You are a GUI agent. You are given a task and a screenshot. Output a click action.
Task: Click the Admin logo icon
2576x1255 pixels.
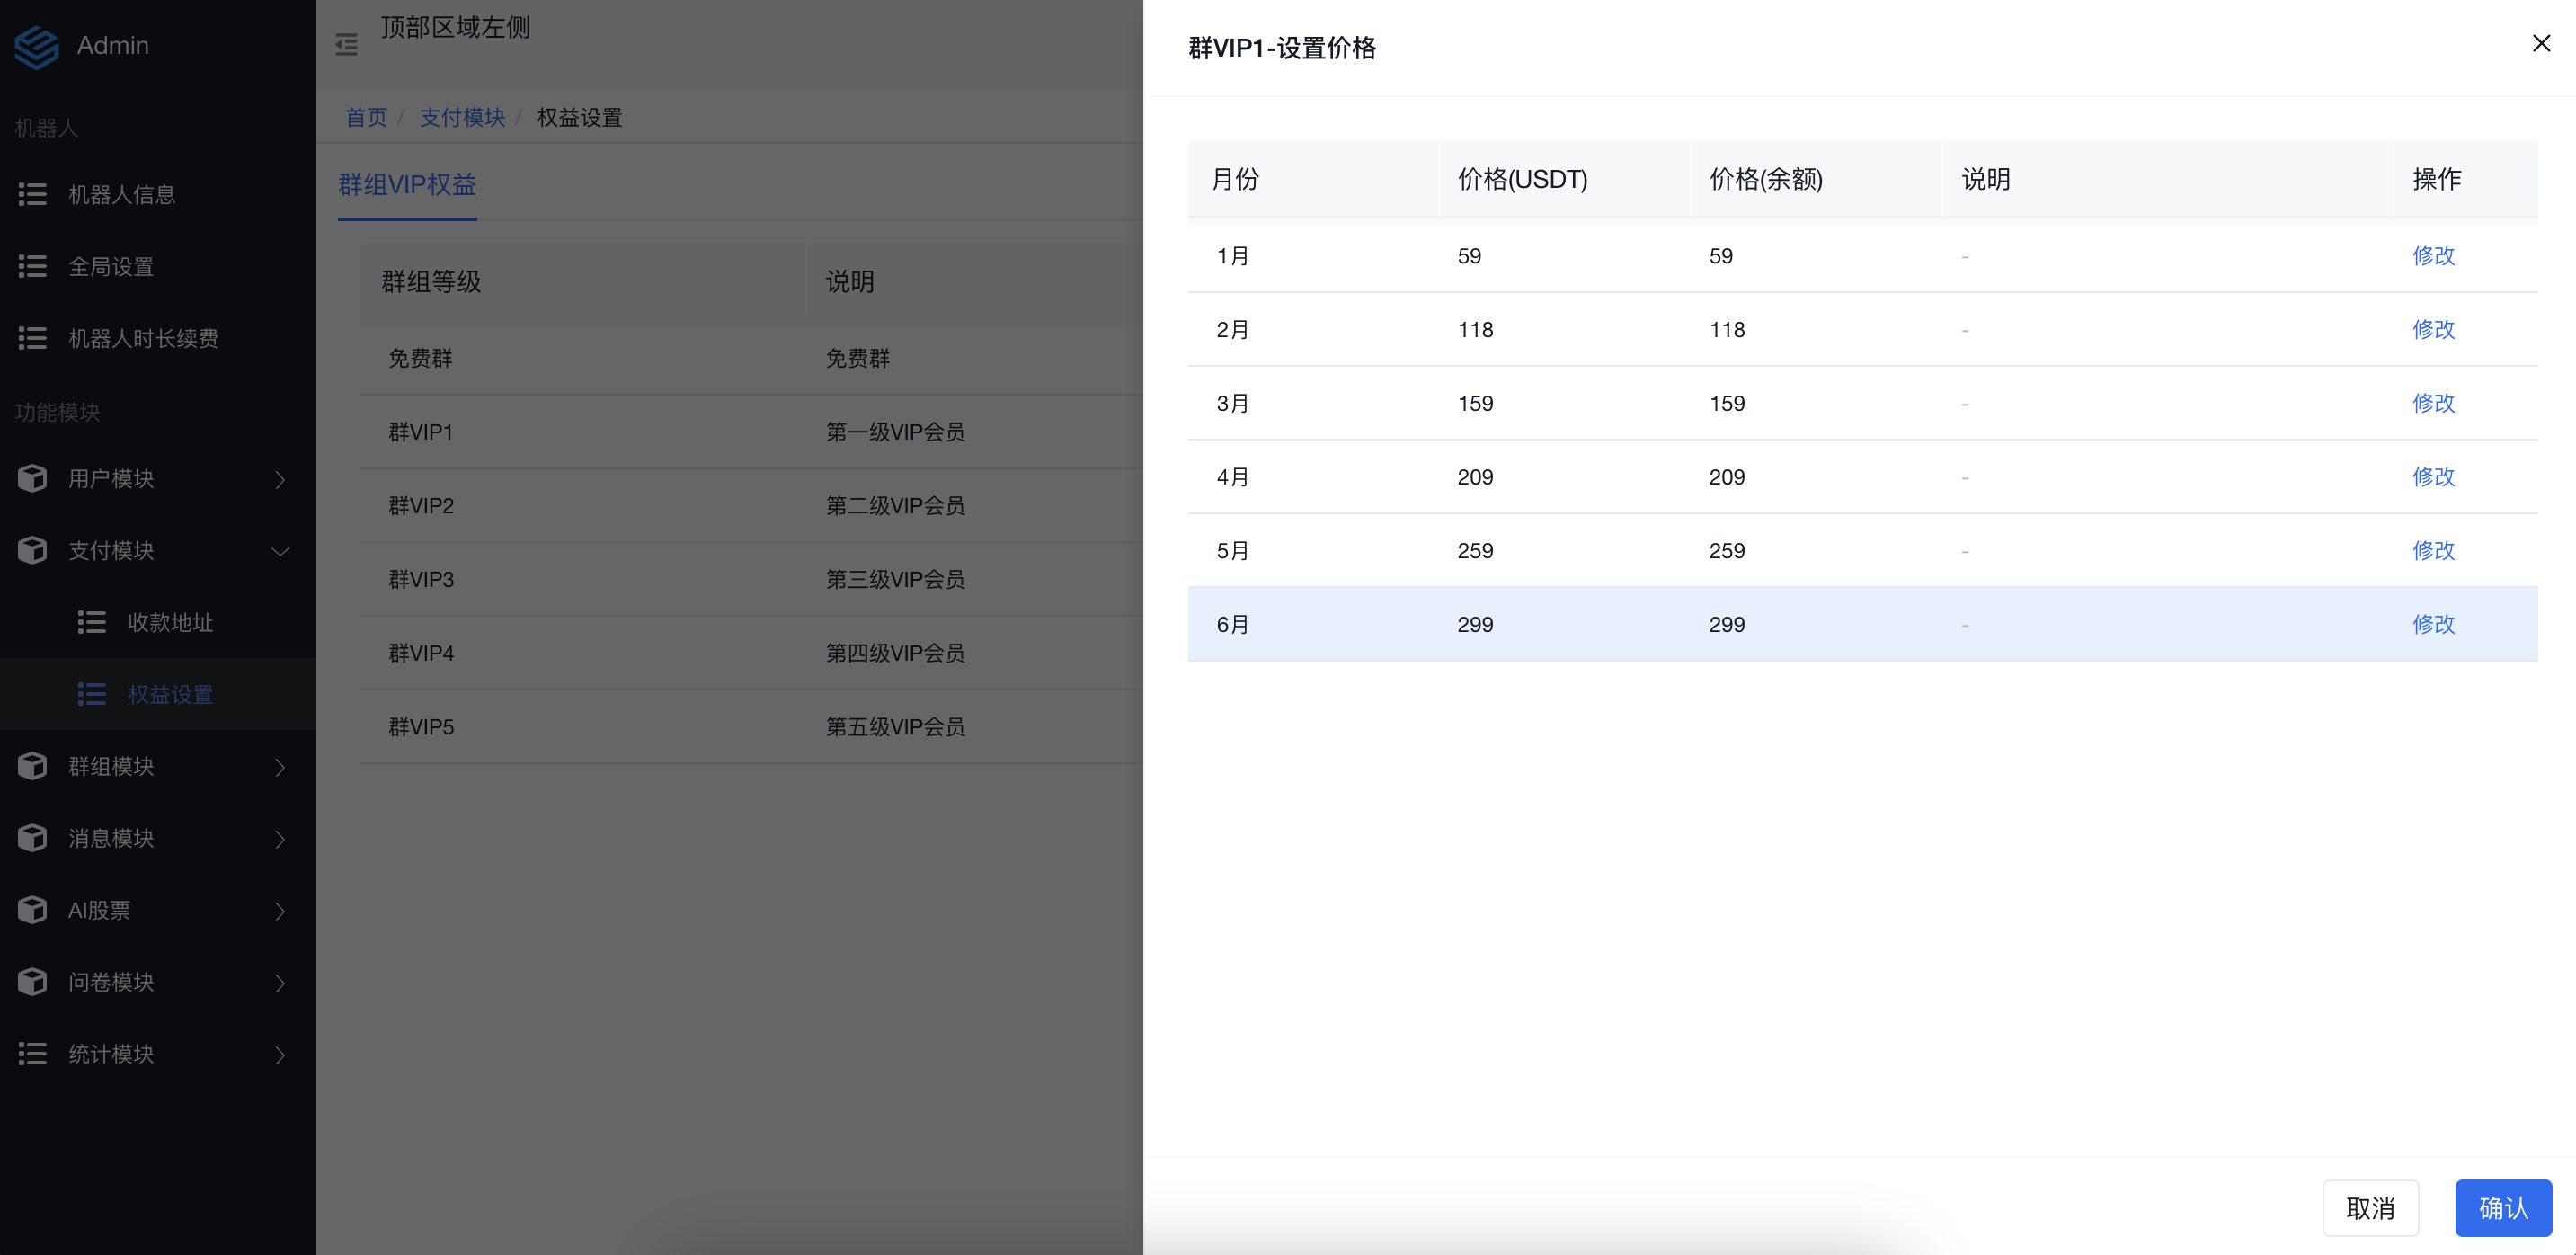click(37, 46)
